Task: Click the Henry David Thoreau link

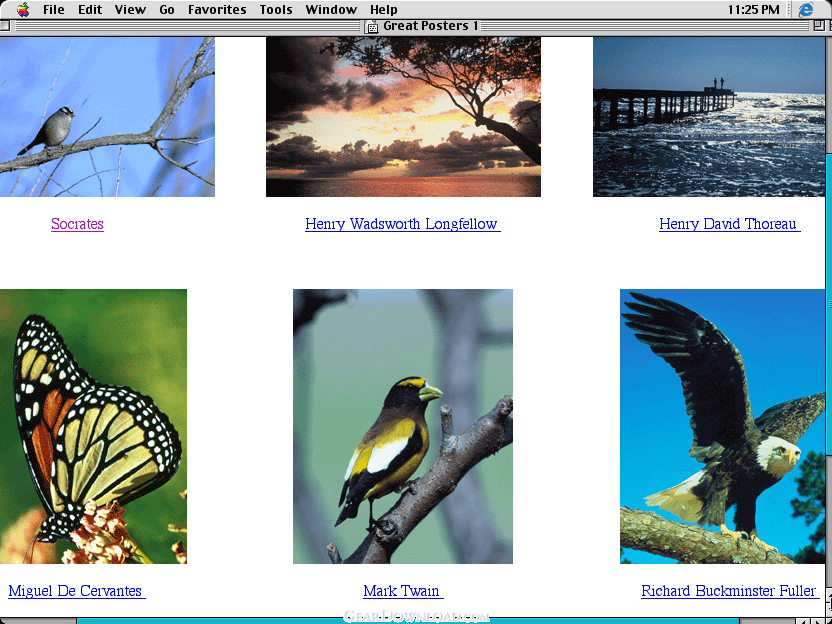Action: click(x=728, y=224)
